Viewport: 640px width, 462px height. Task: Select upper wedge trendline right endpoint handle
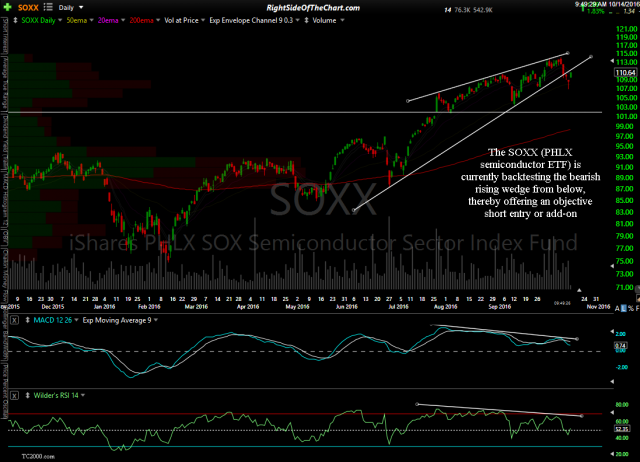tap(568, 53)
